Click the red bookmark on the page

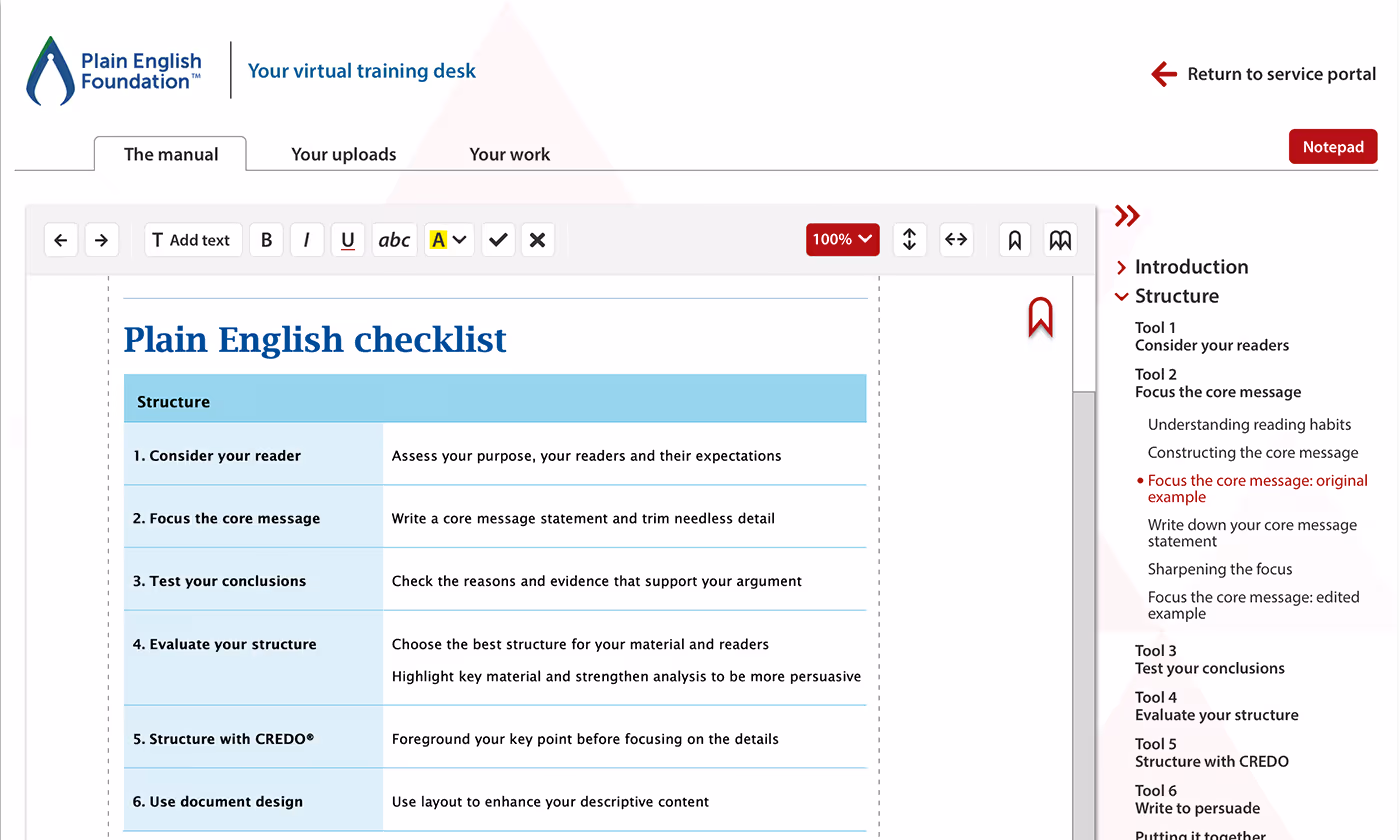click(1040, 316)
